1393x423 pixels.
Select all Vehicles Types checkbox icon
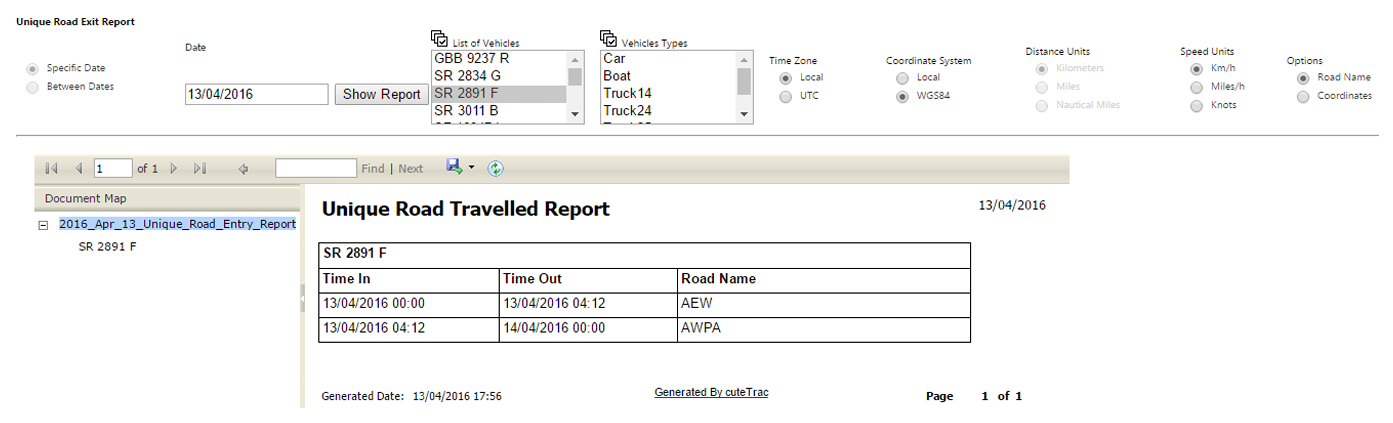pyautogui.click(x=608, y=39)
